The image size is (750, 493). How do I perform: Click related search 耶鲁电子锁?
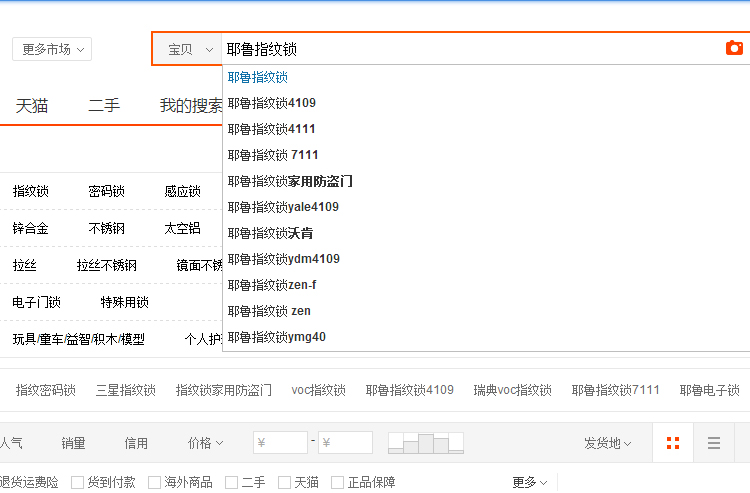click(710, 390)
